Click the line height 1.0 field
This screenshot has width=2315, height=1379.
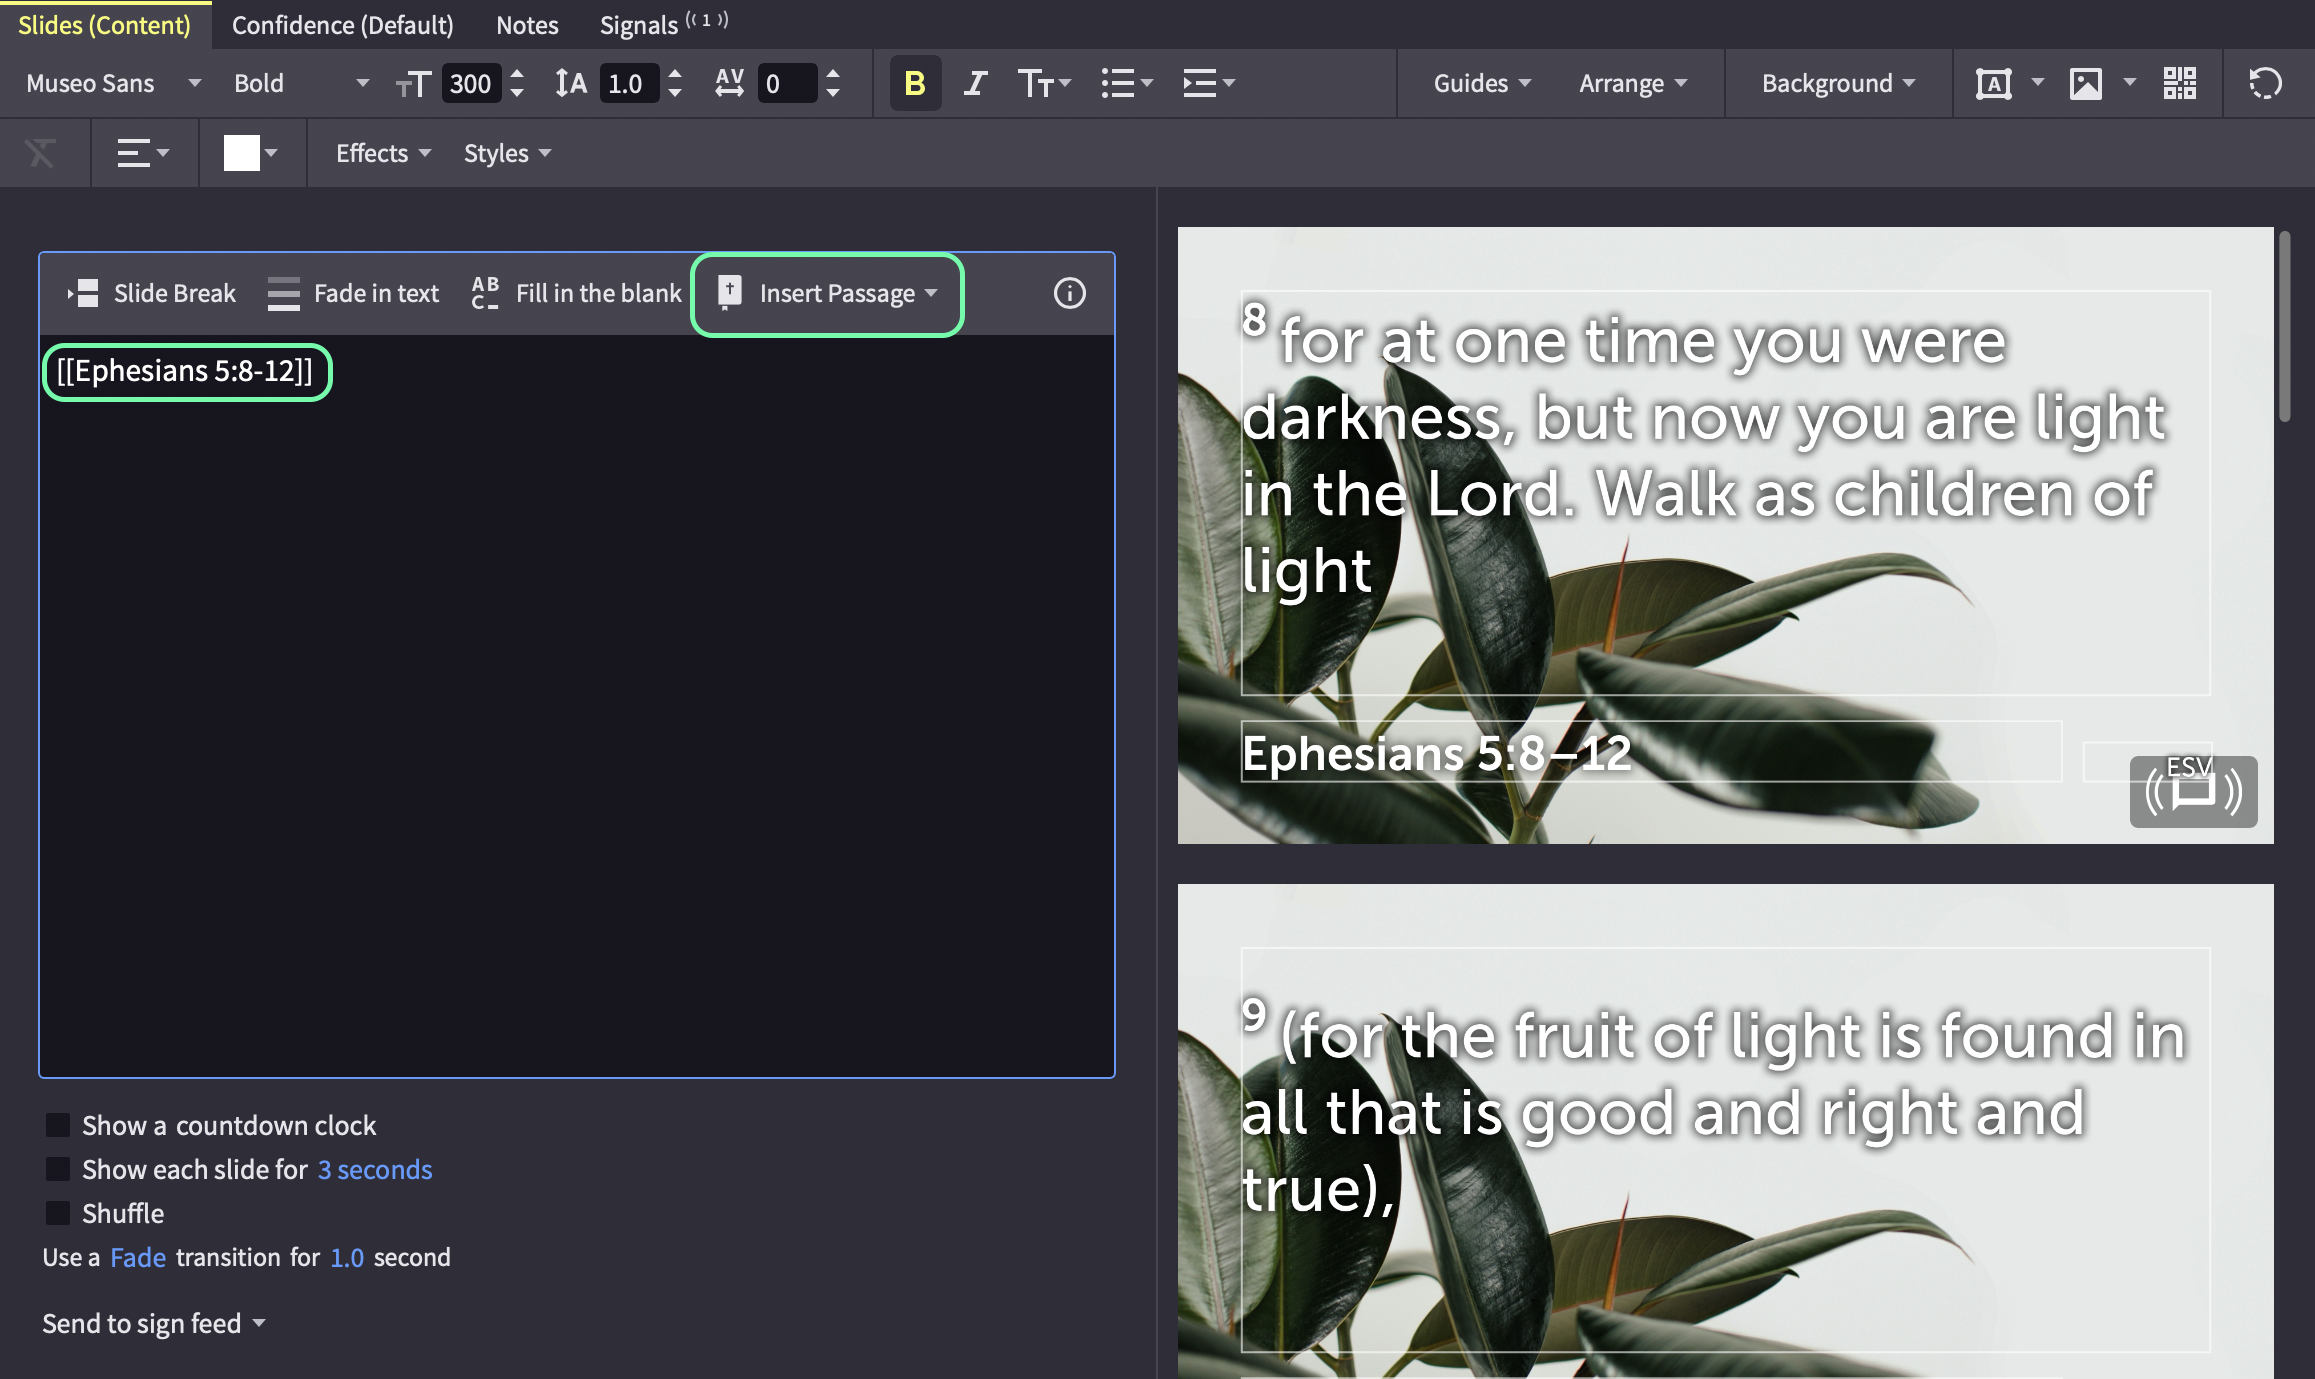click(x=629, y=83)
